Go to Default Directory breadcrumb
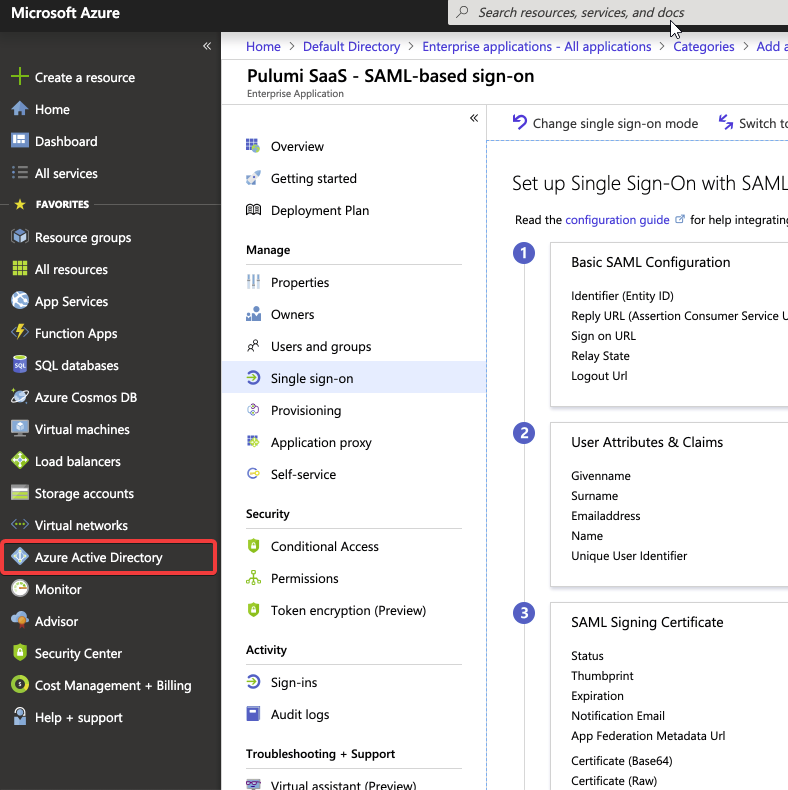Image resolution: width=788 pixels, height=790 pixels. point(351,47)
